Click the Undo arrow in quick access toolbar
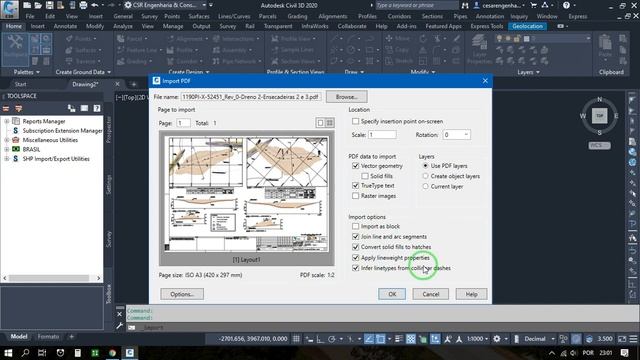This screenshot has height=360, width=640. click(x=95, y=5)
